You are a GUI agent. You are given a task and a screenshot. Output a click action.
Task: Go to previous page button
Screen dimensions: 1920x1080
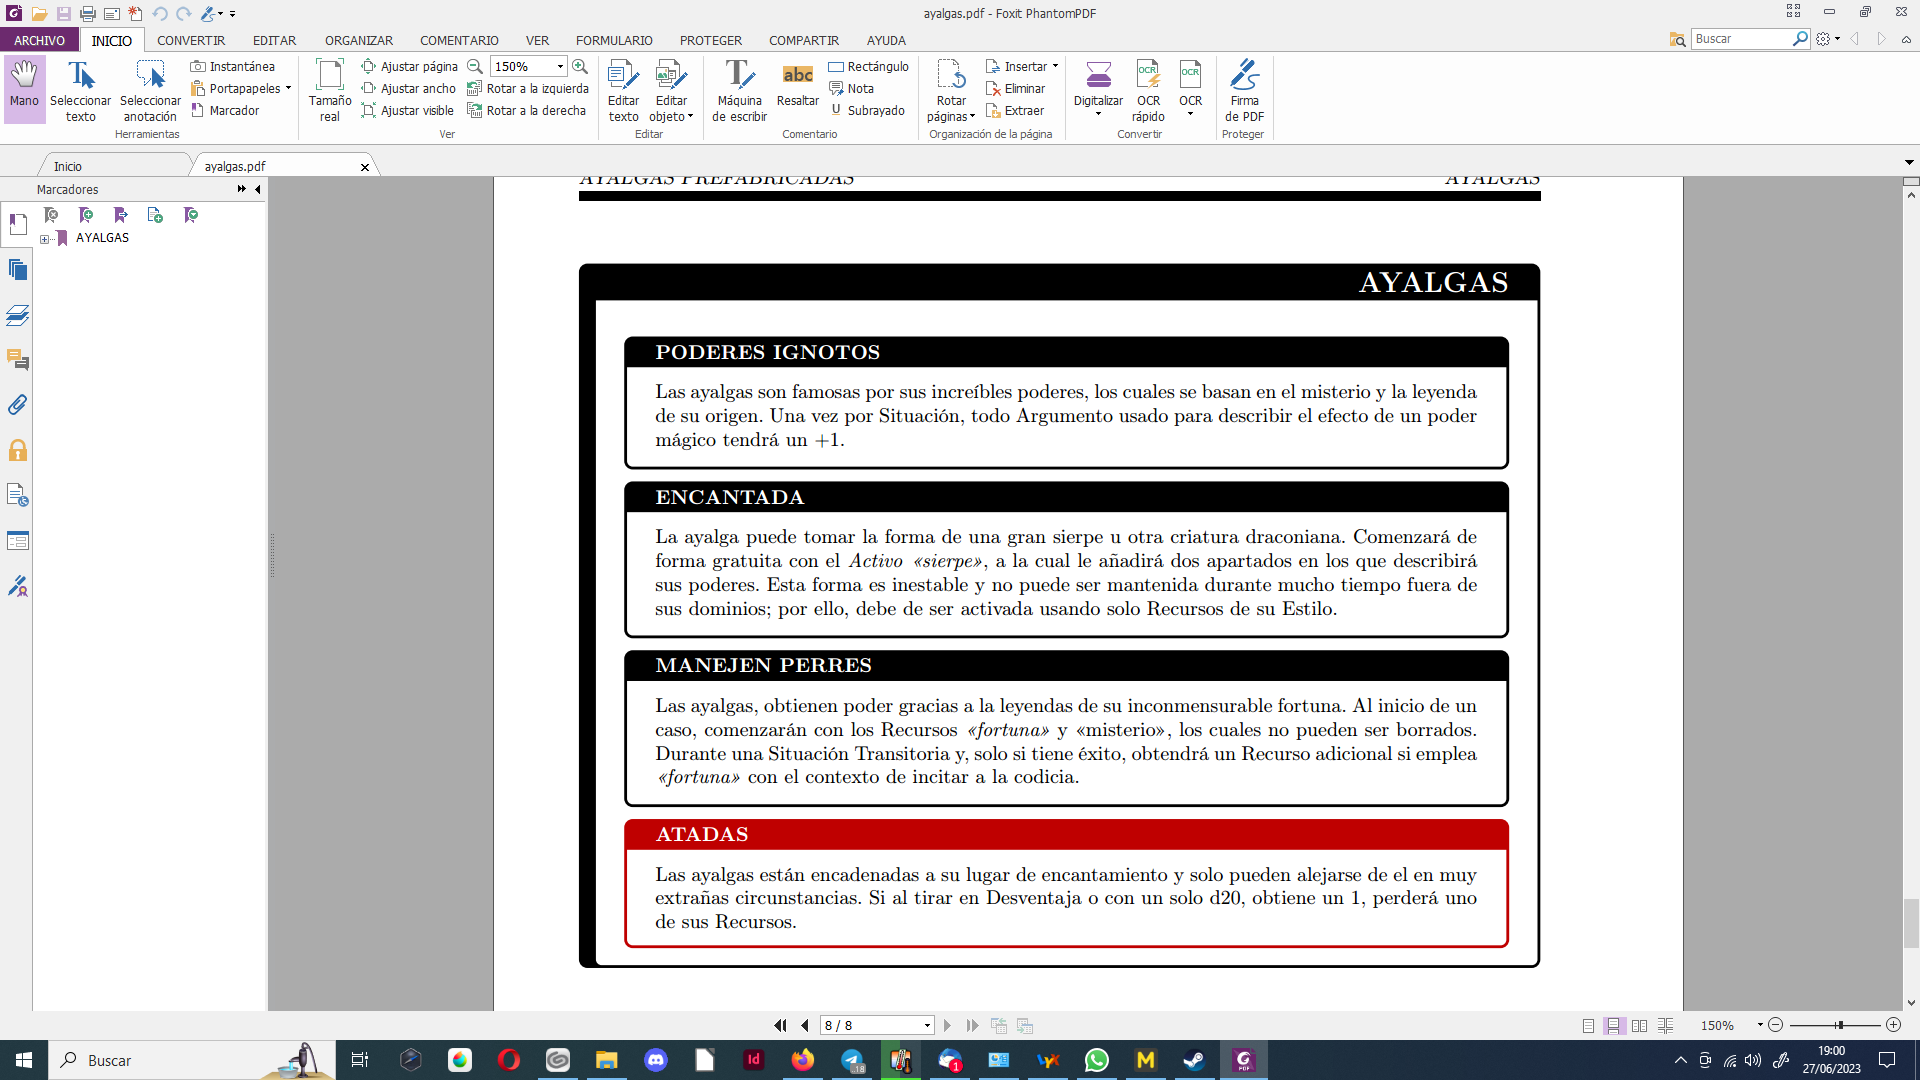coord(805,1025)
